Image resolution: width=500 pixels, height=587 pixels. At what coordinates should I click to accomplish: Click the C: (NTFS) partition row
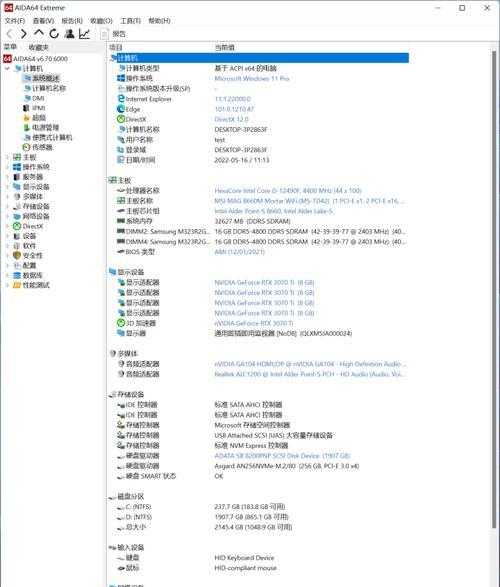(x=201, y=507)
